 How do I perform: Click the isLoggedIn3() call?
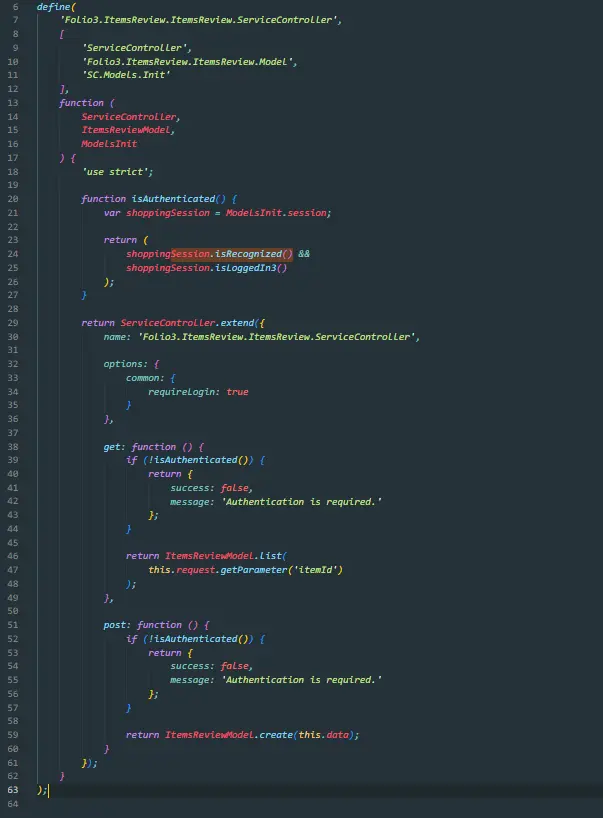tap(251, 268)
